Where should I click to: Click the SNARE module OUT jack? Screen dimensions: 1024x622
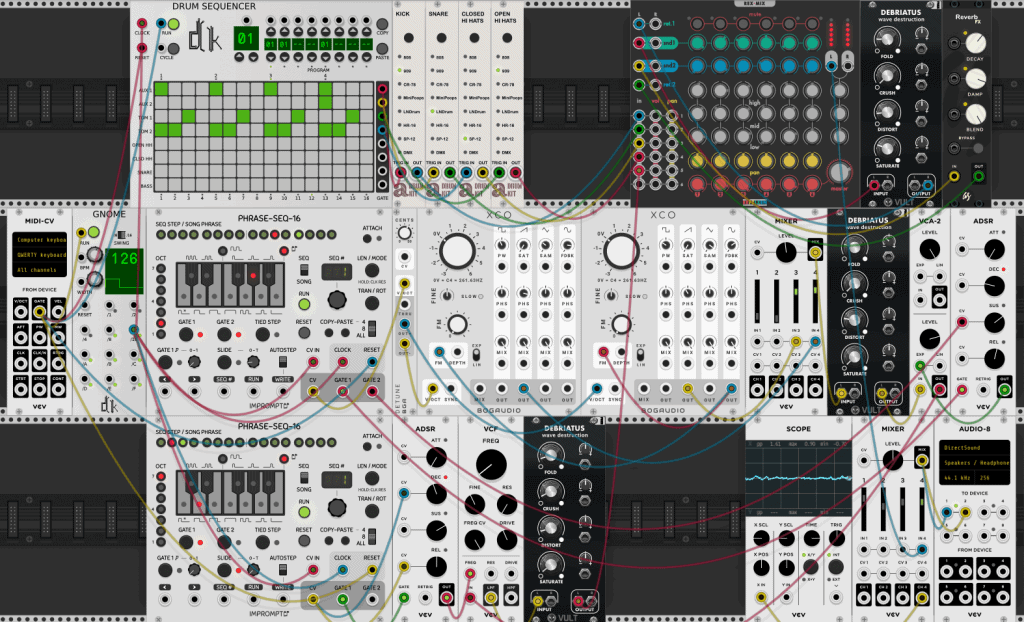point(449,172)
